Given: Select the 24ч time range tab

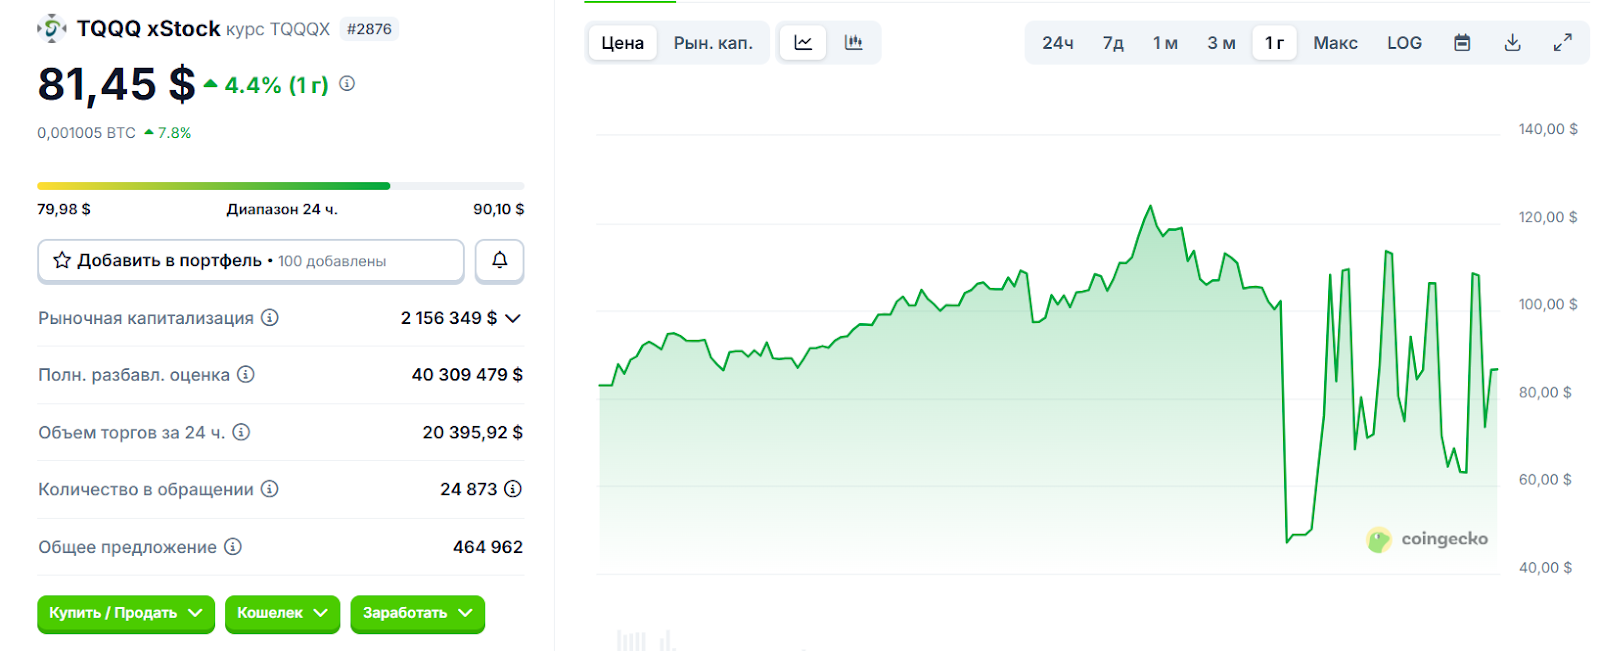Looking at the screenshot, I should (x=1058, y=43).
